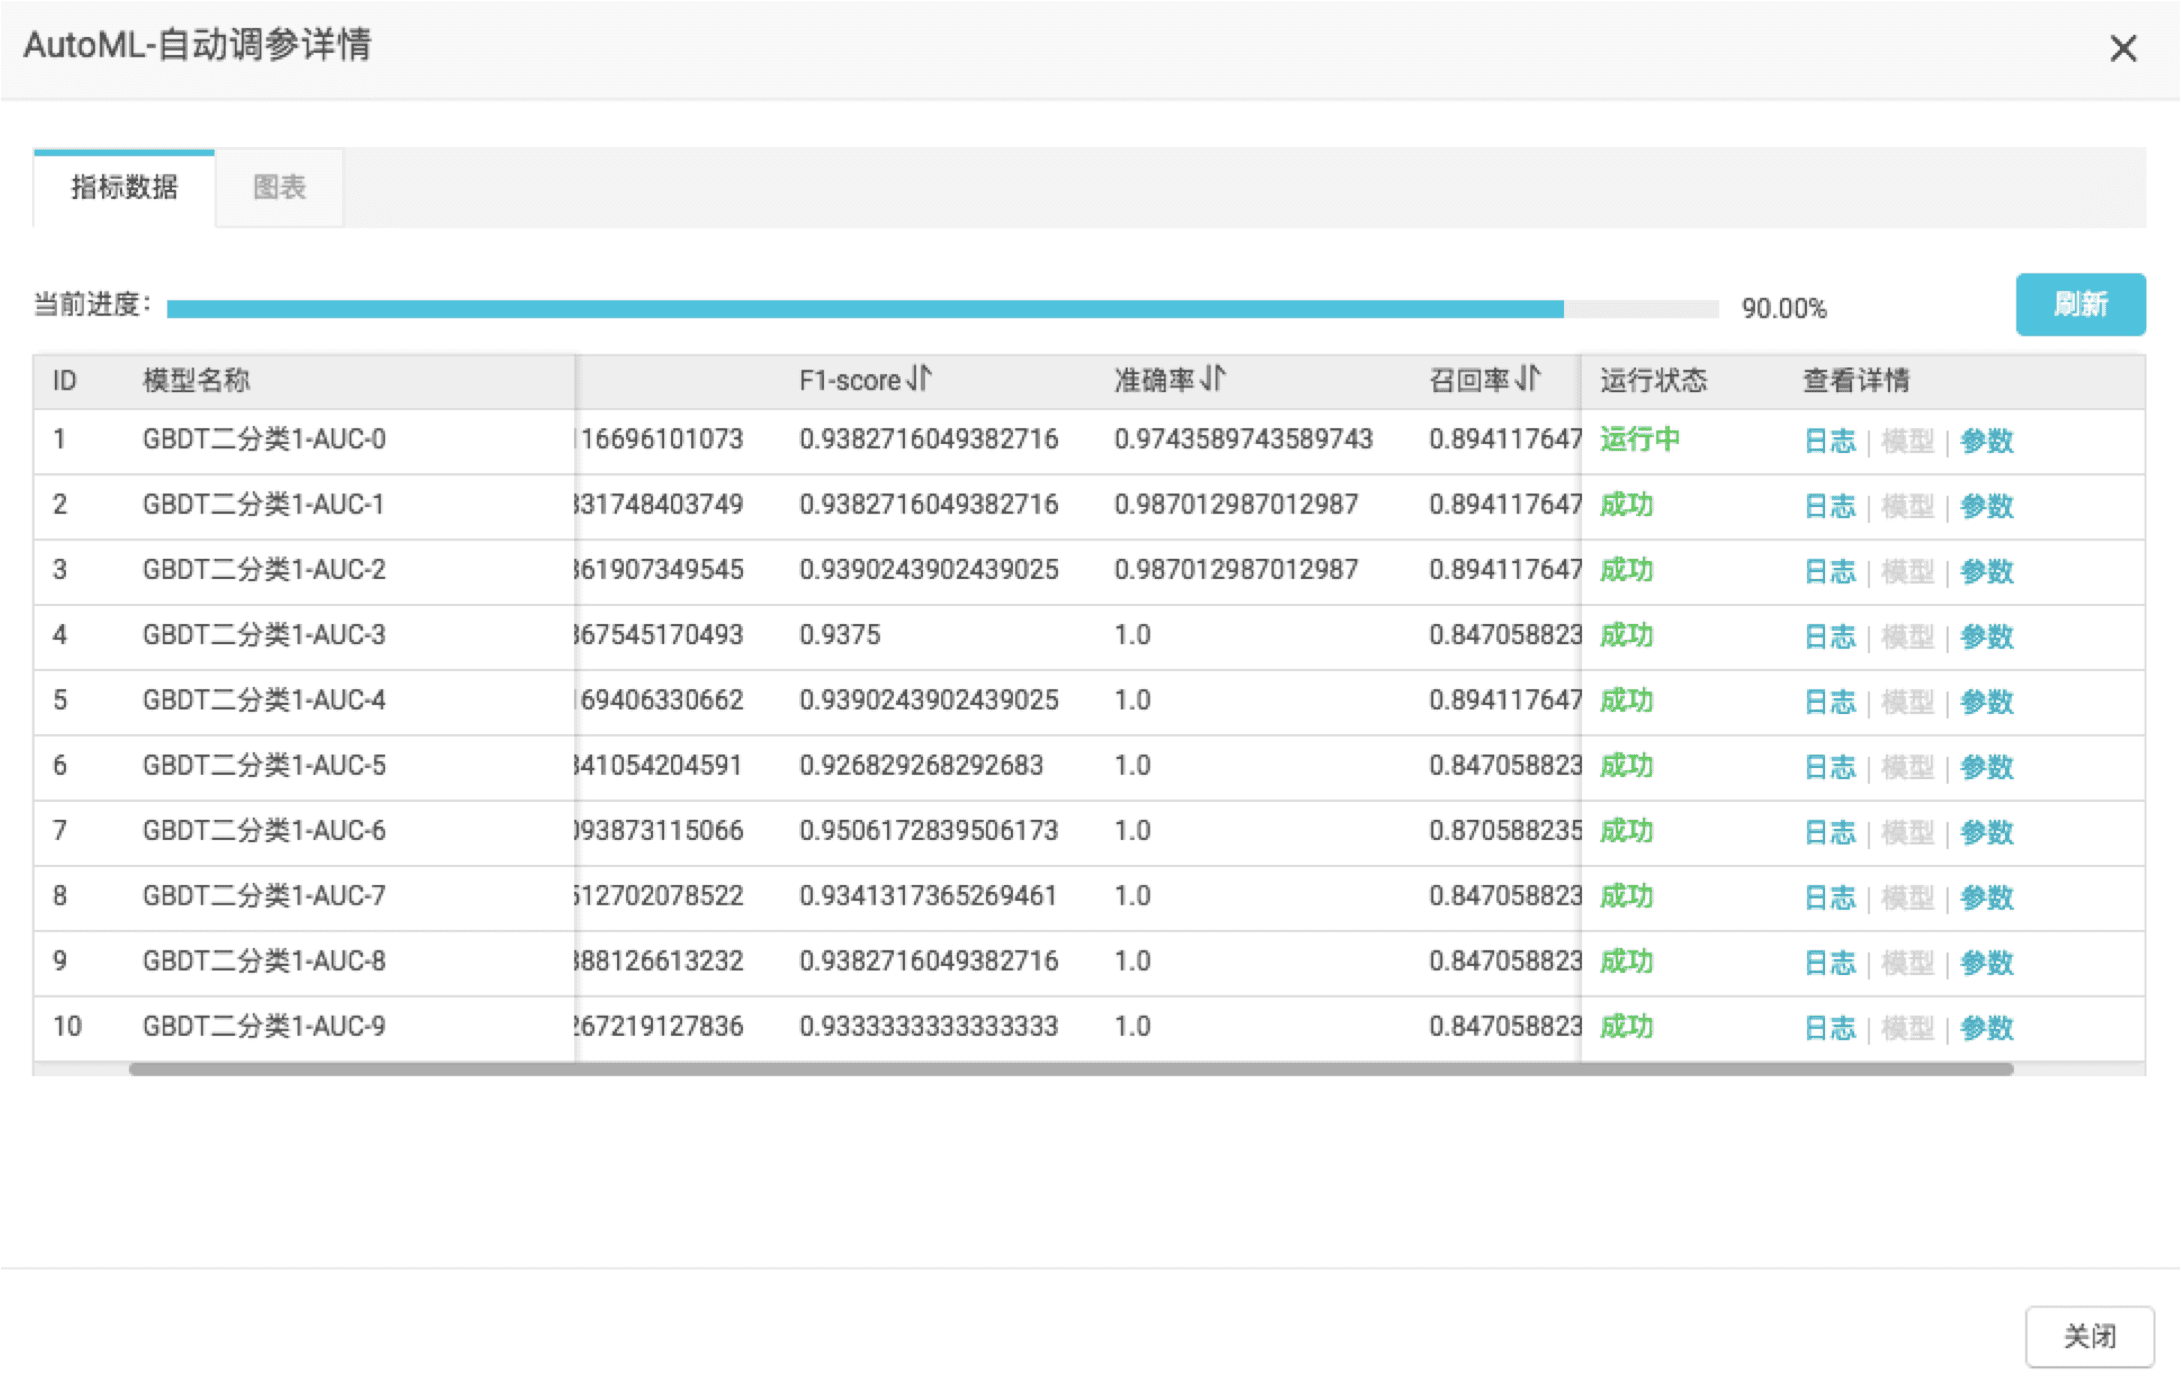Click the 刷新 refresh button

coord(2080,304)
